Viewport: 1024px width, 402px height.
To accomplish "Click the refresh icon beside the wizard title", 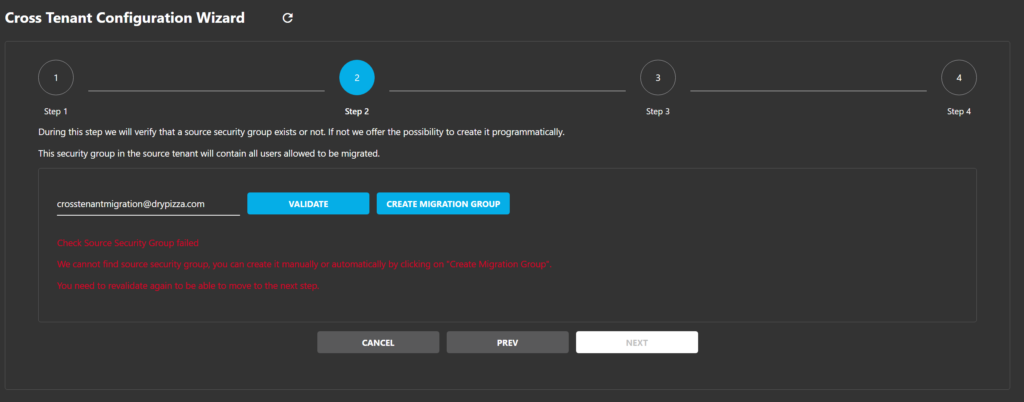I will pyautogui.click(x=287, y=18).
